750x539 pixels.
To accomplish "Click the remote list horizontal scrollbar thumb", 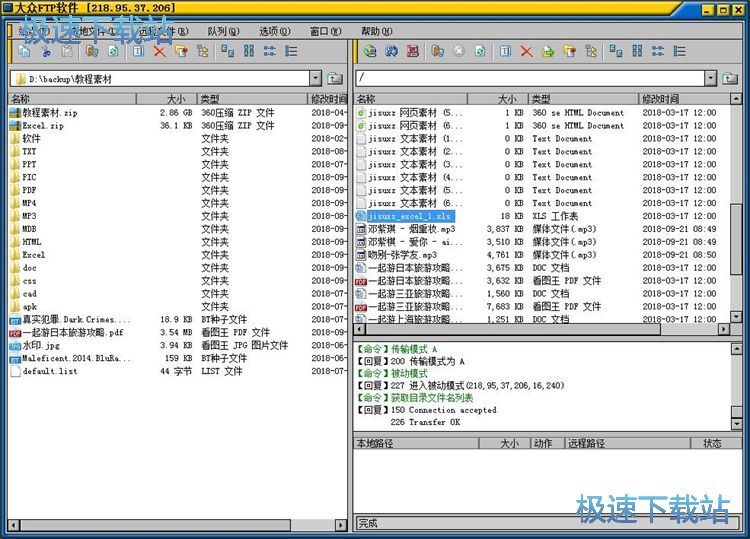I will click(513, 329).
